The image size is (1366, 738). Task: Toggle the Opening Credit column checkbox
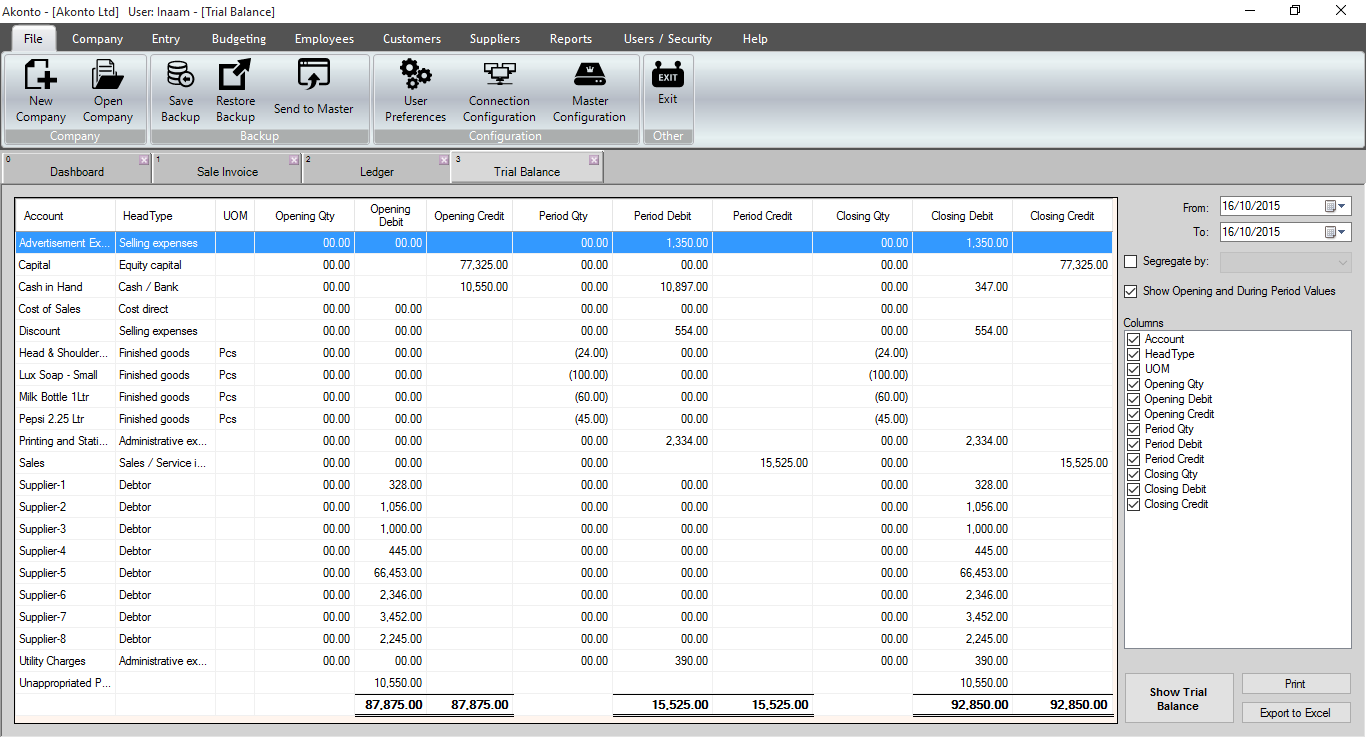click(1133, 414)
